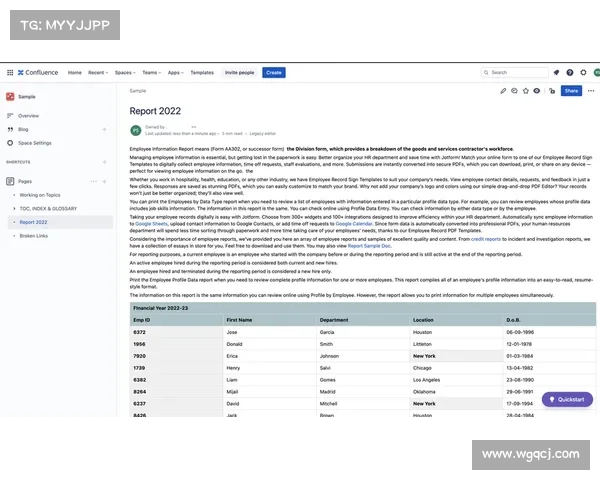
Task: Open the Report Sample Doc link
Action: (369, 246)
